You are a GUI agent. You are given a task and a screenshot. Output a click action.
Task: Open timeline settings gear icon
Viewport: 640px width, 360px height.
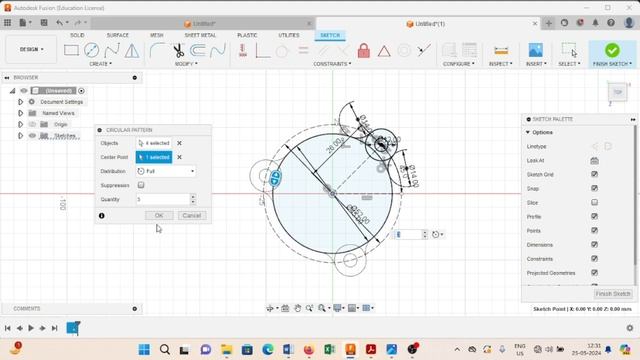(x=630, y=328)
